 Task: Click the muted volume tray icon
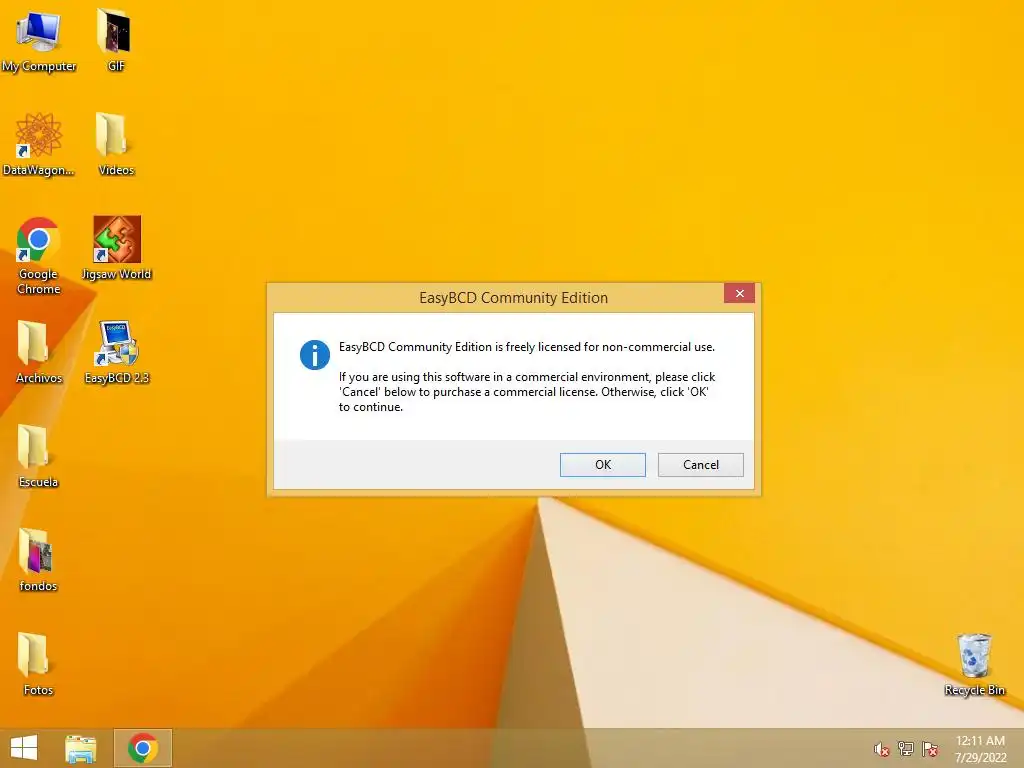point(881,749)
